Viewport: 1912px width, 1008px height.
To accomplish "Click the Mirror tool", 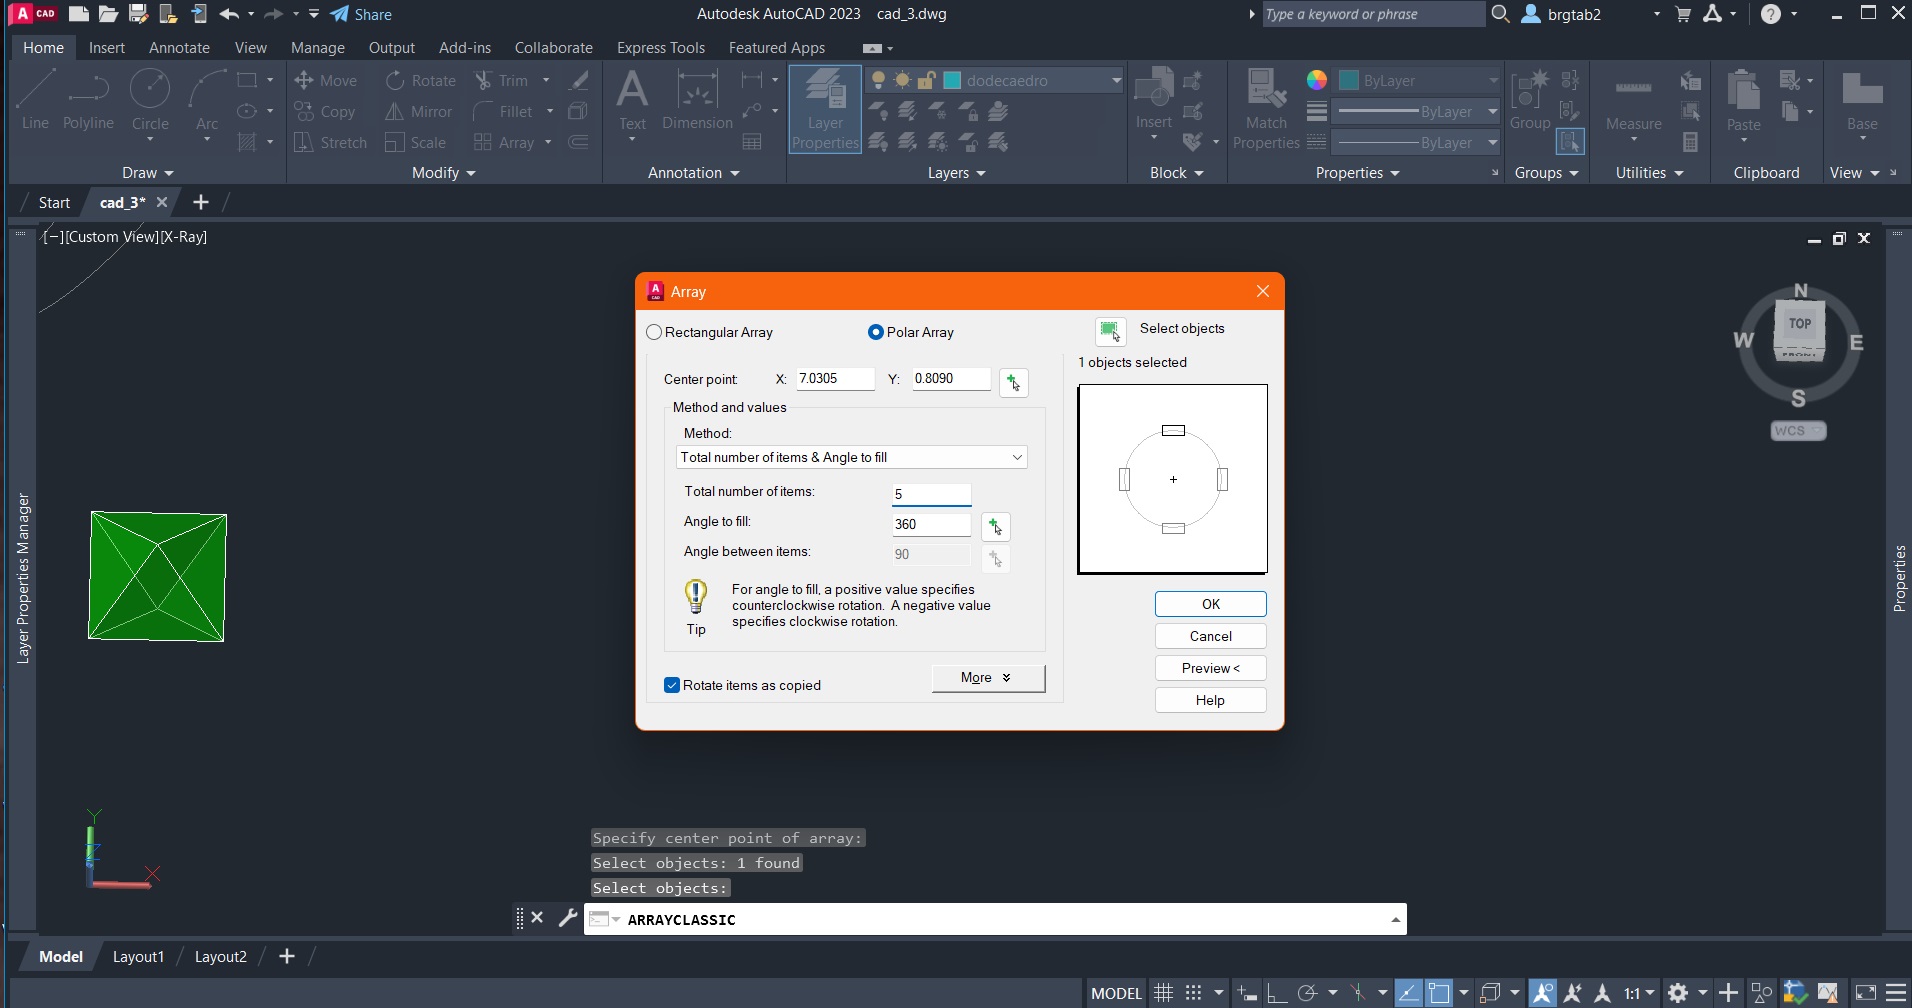I will point(419,112).
